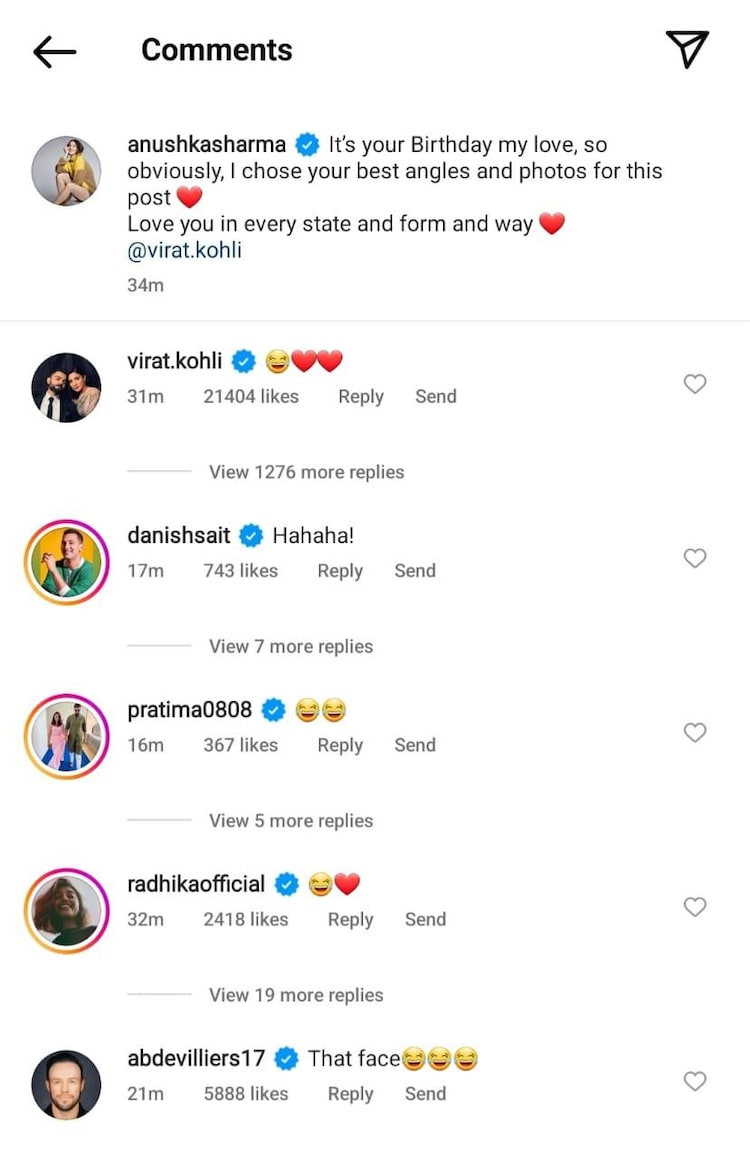Show View 19 more replies
This screenshot has width=750, height=1159.
[296, 995]
